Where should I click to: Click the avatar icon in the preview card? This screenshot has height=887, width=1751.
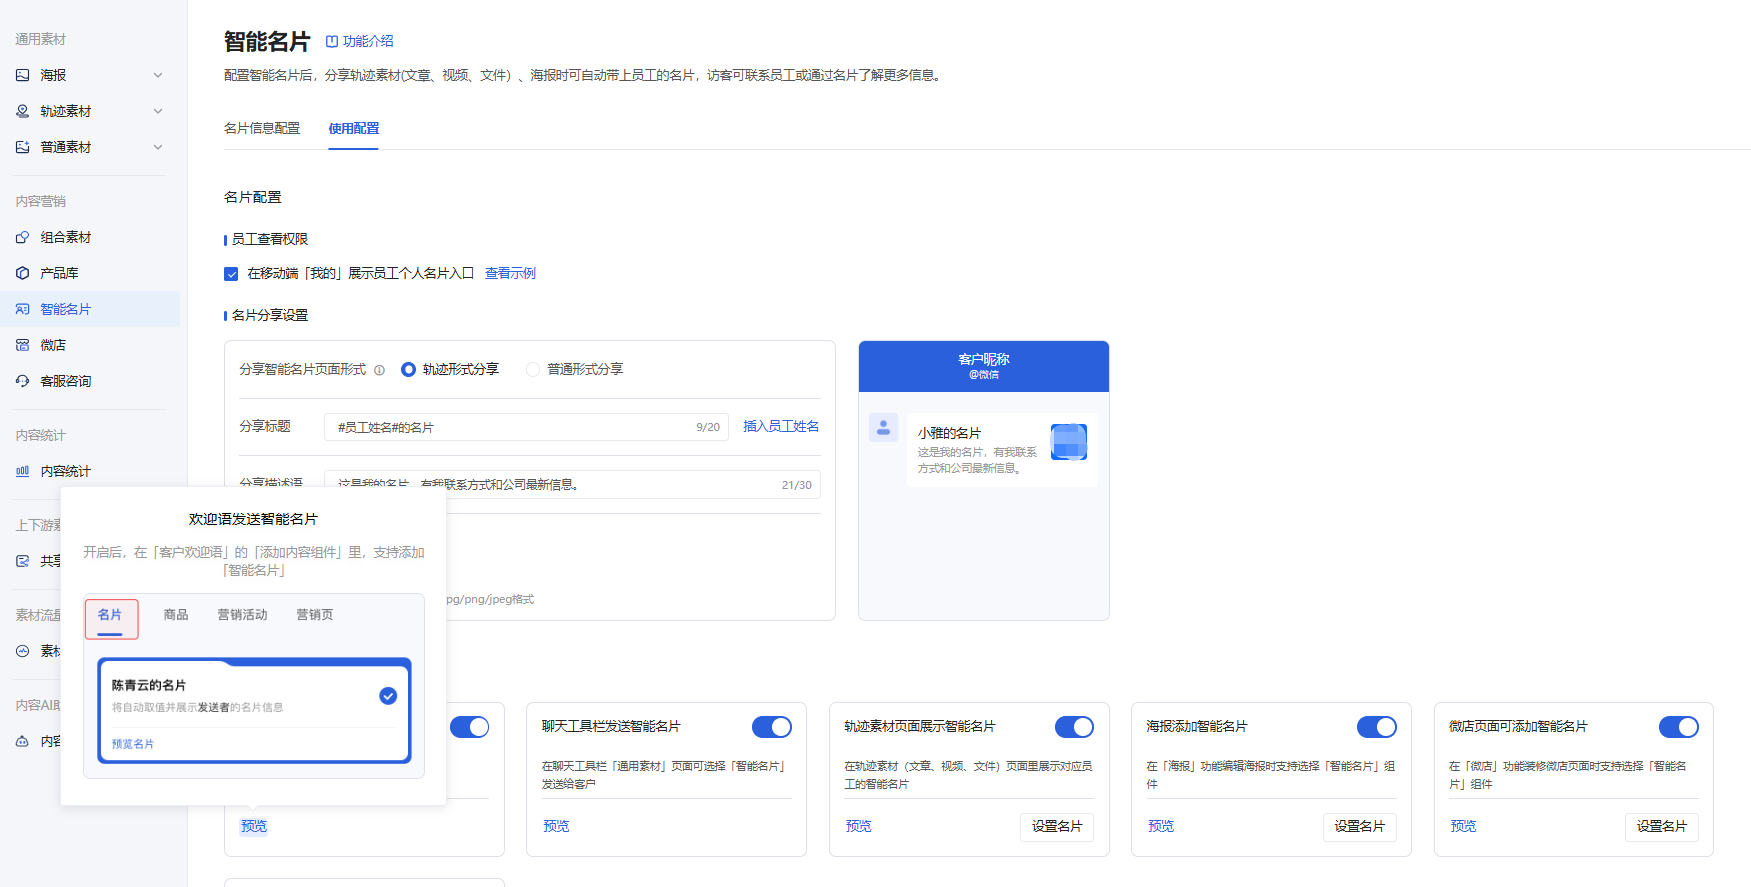click(x=883, y=428)
